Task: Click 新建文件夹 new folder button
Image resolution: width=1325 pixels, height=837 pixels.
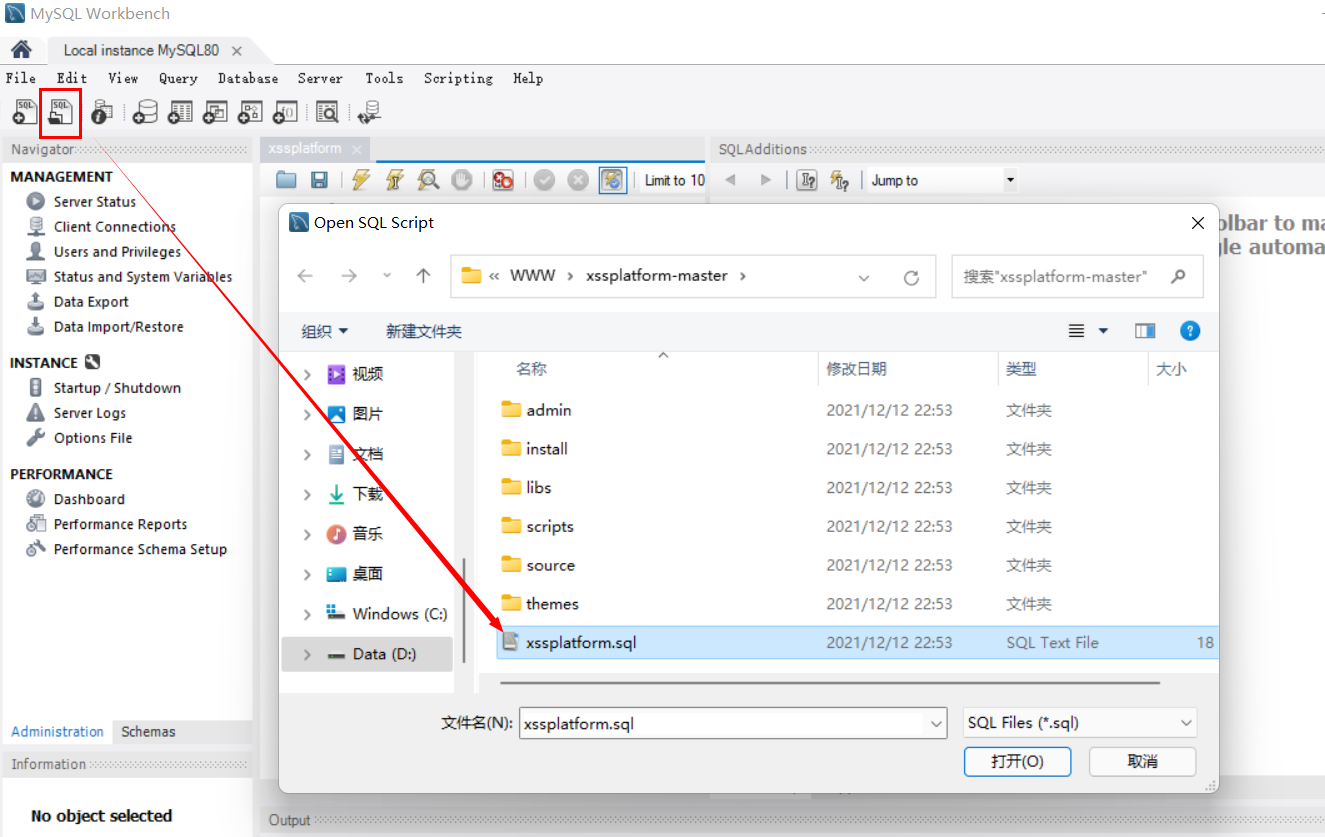Action: click(x=424, y=331)
